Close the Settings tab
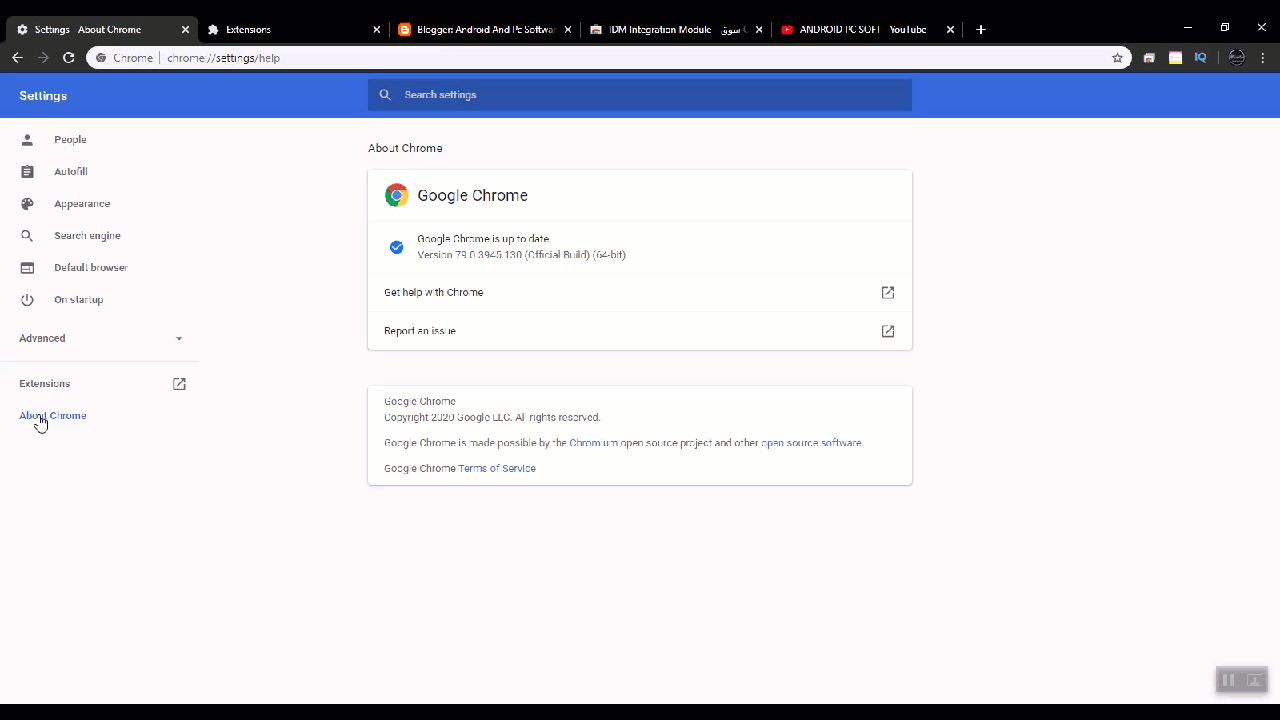1280x720 pixels. point(185,30)
